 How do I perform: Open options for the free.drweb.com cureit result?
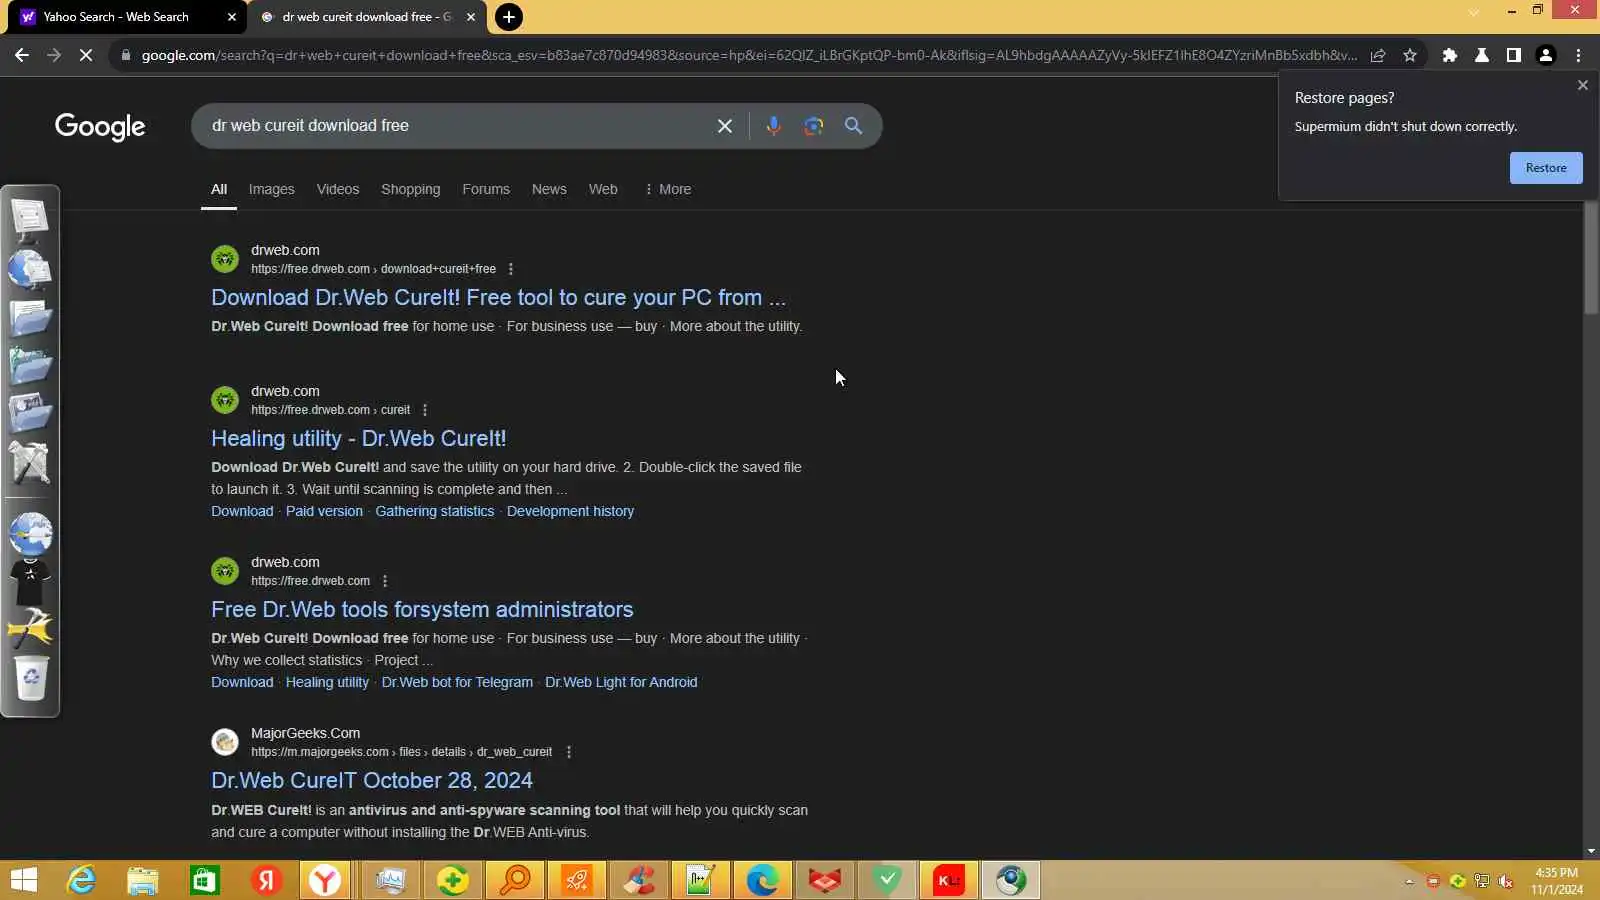(425, 410)
